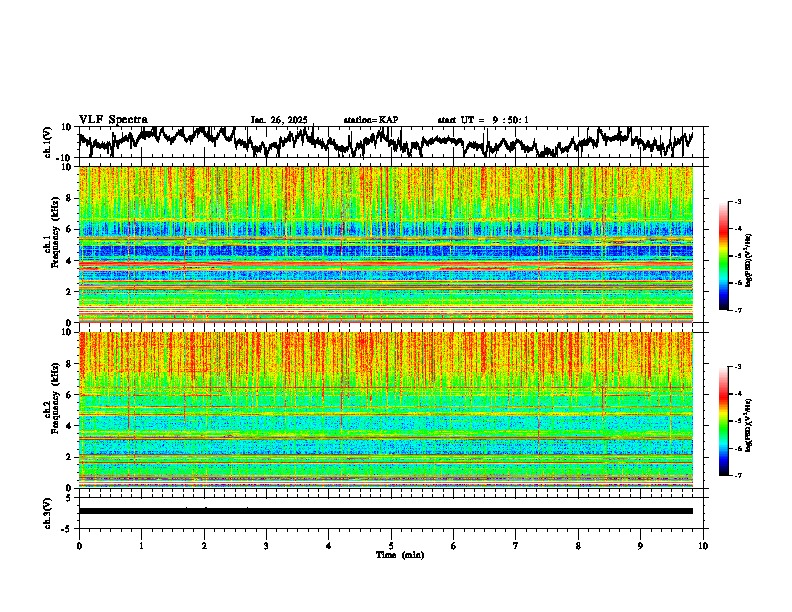Click time axis tick label "3"
This screenshot has height=612, width=792.
[266, 546]
